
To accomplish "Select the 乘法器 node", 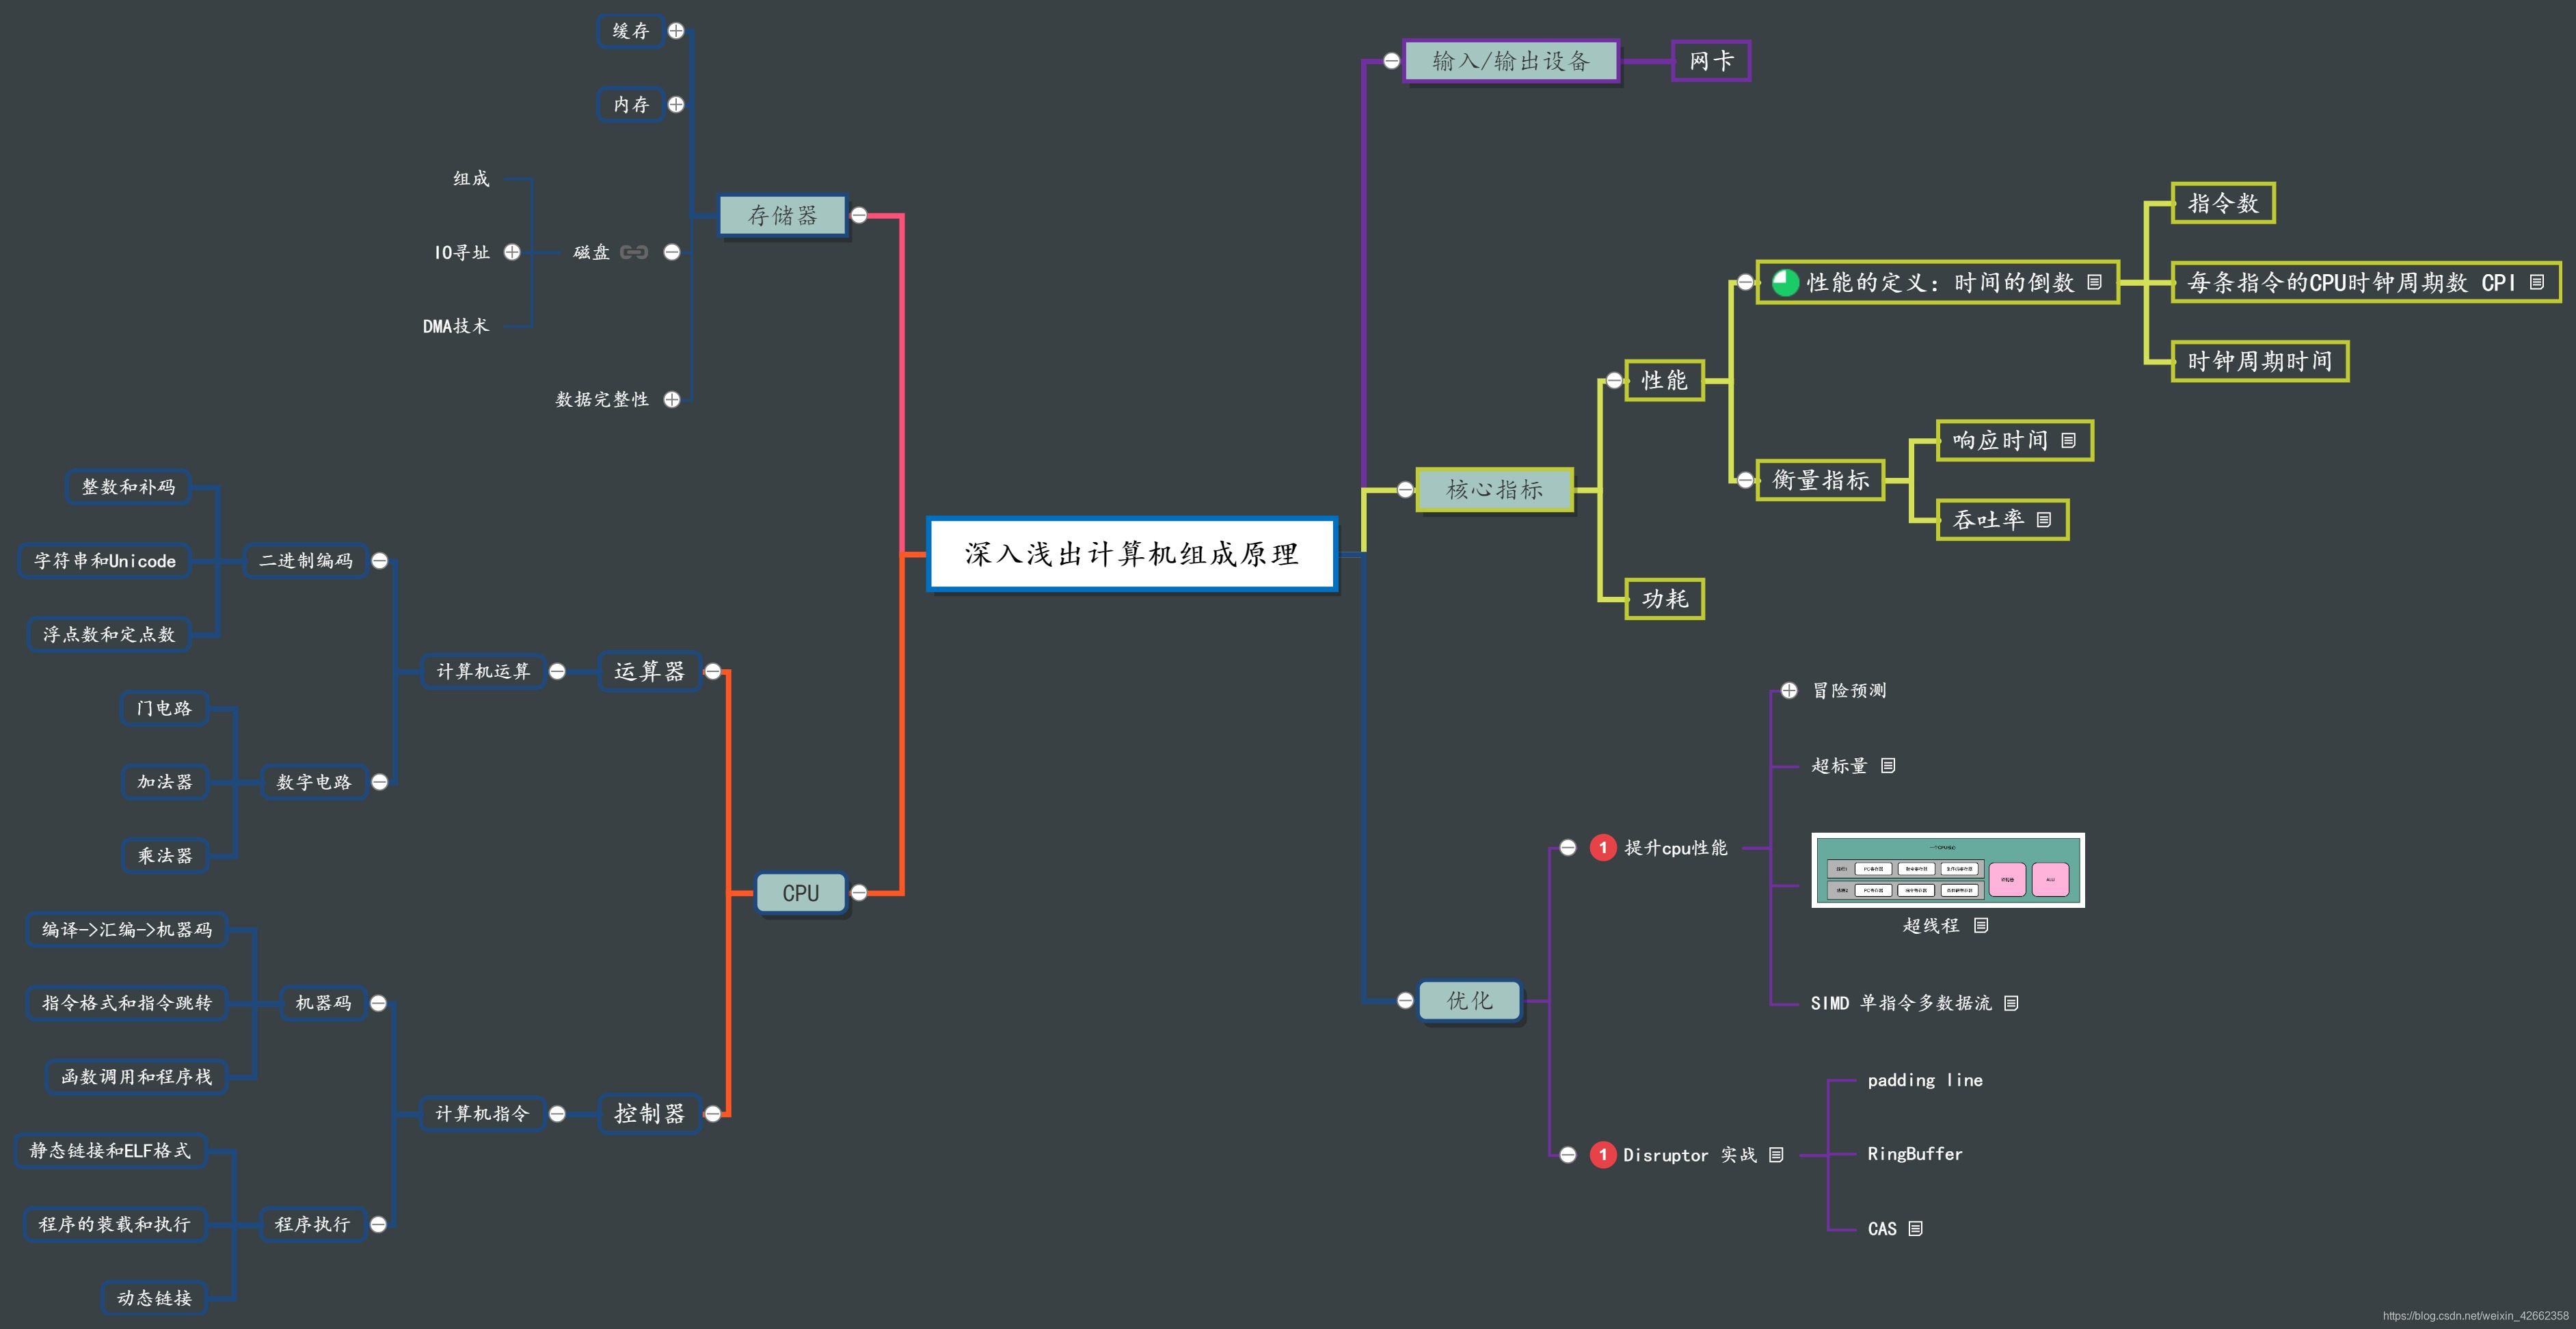I will 165,856.
